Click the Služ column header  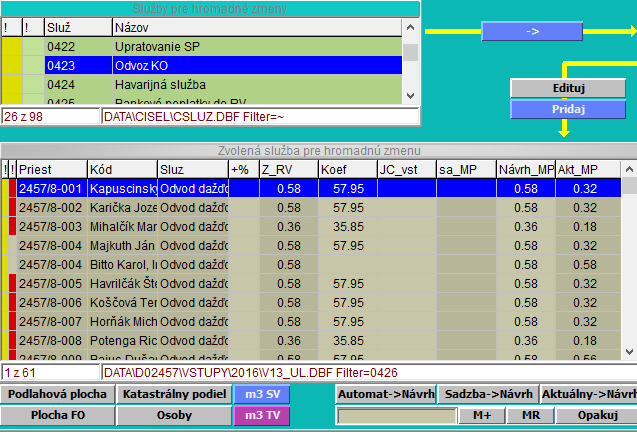[78, 28]
